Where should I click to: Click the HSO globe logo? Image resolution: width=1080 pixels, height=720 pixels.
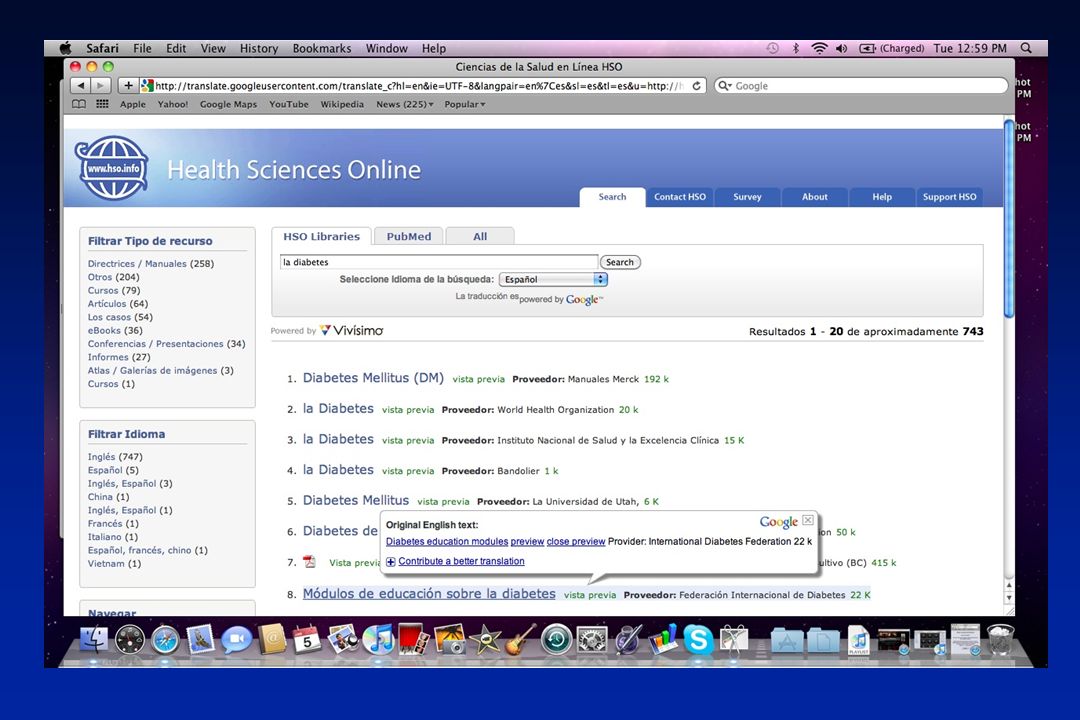point(112,167)
